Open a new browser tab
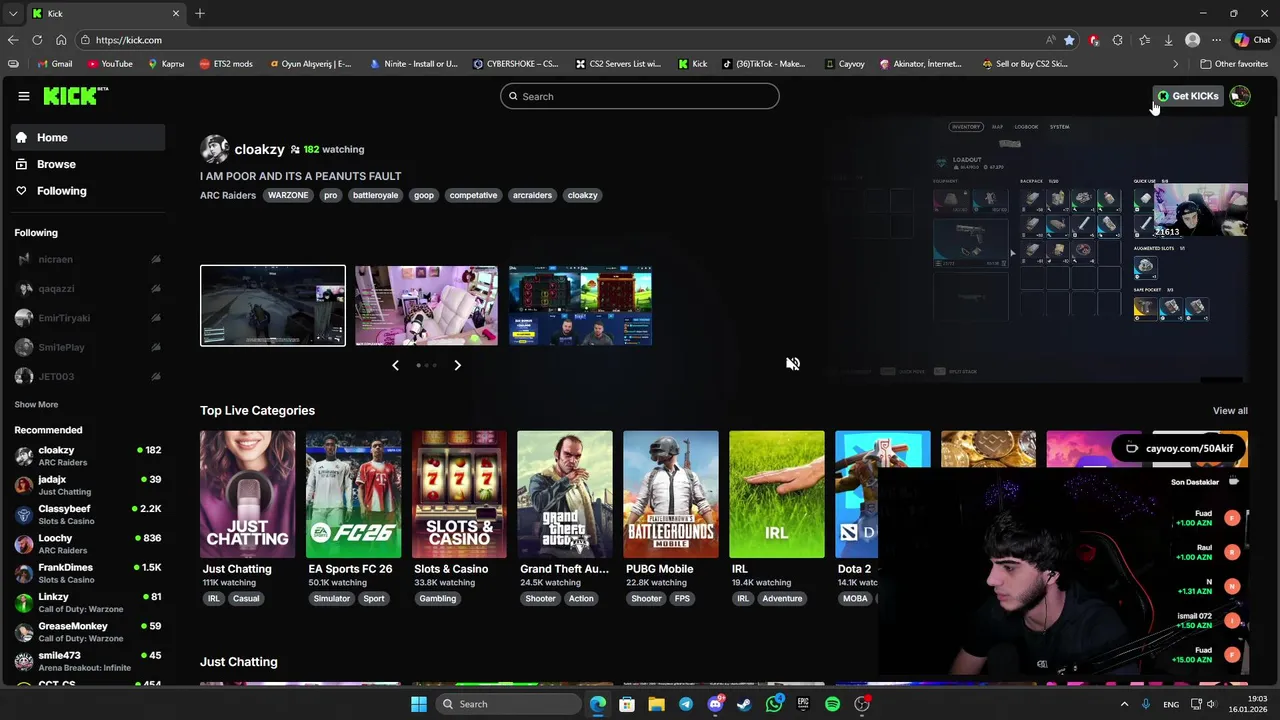Image resolution: width=1280 pixels, height=720 pixels. pos(200,13)
